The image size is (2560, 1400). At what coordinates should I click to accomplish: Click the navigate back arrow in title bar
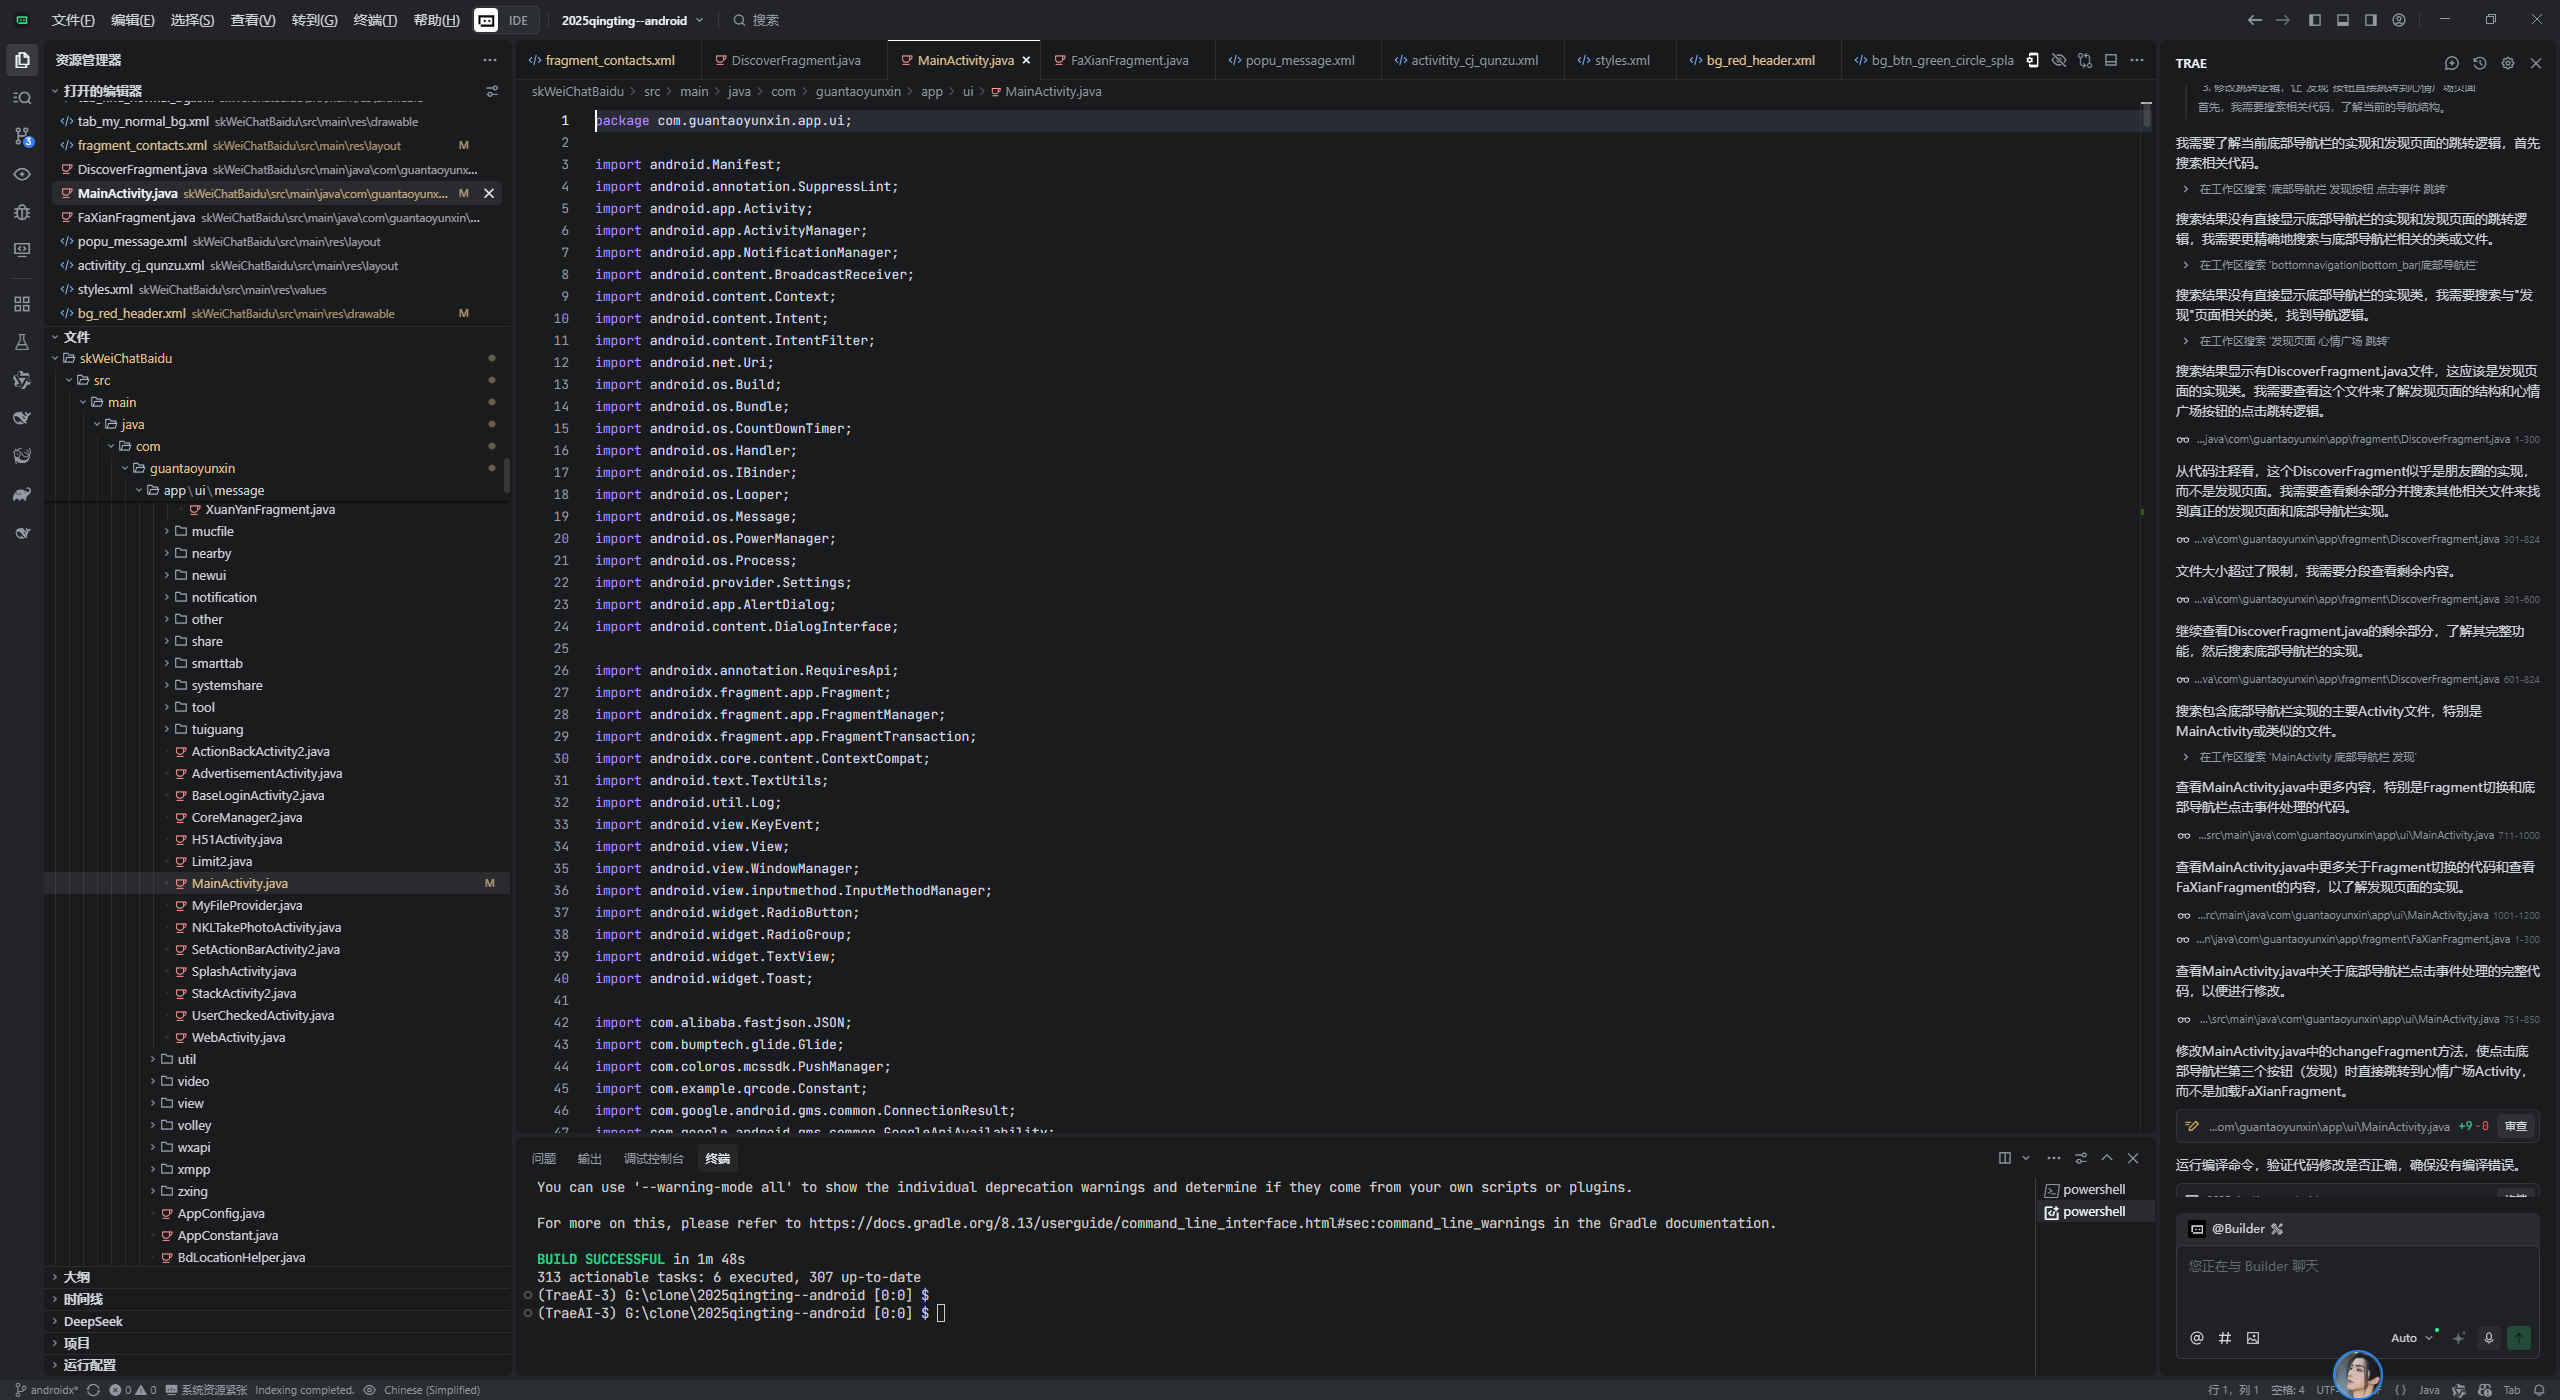coord(2254,20)
